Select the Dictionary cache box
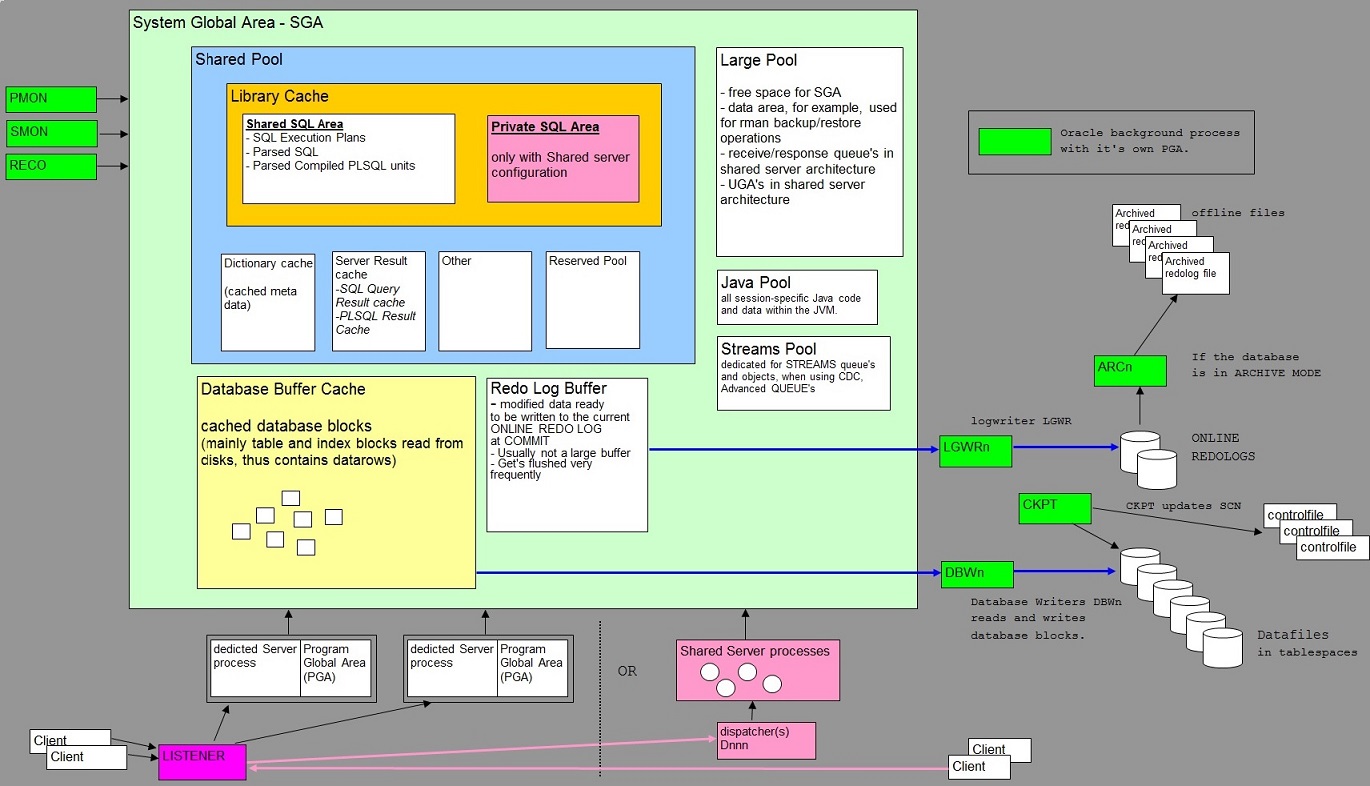1370x786 pixels. (268, 302)
